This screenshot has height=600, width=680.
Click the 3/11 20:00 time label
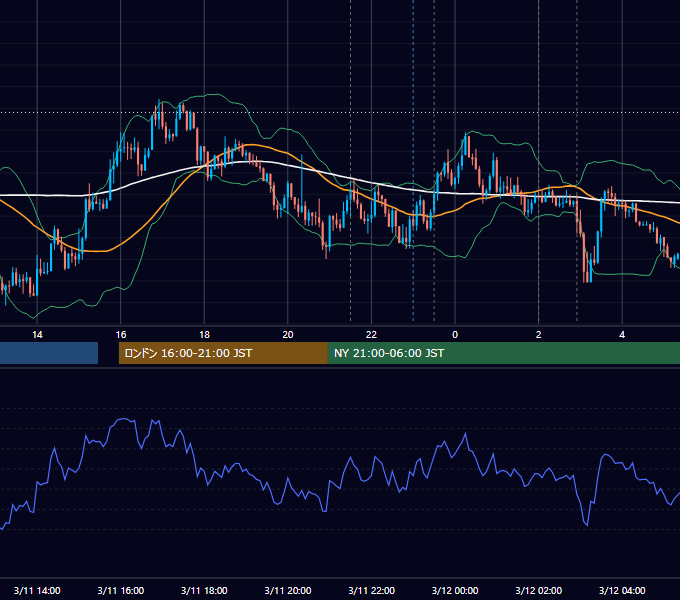288,590
